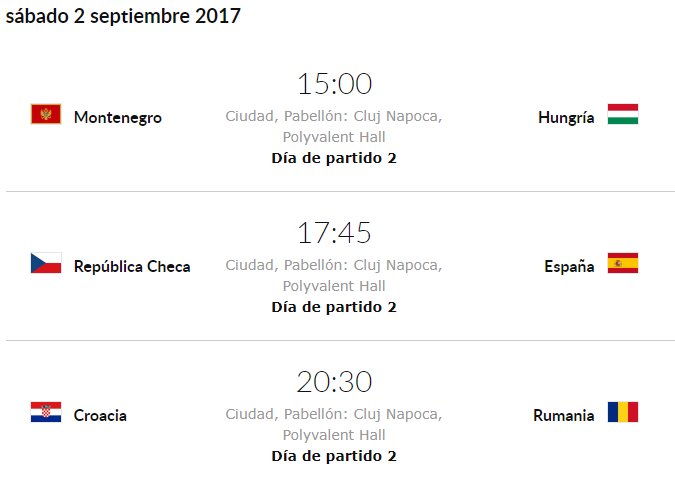This screenshot has width=675, height=494.
Task: Click the Czech Republic flag icon
Action: 46,263
